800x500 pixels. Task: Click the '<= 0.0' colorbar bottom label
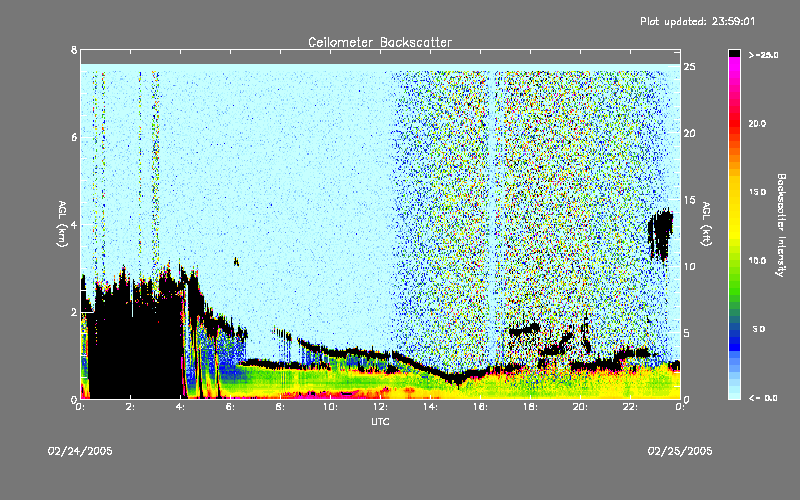point(763,398)
